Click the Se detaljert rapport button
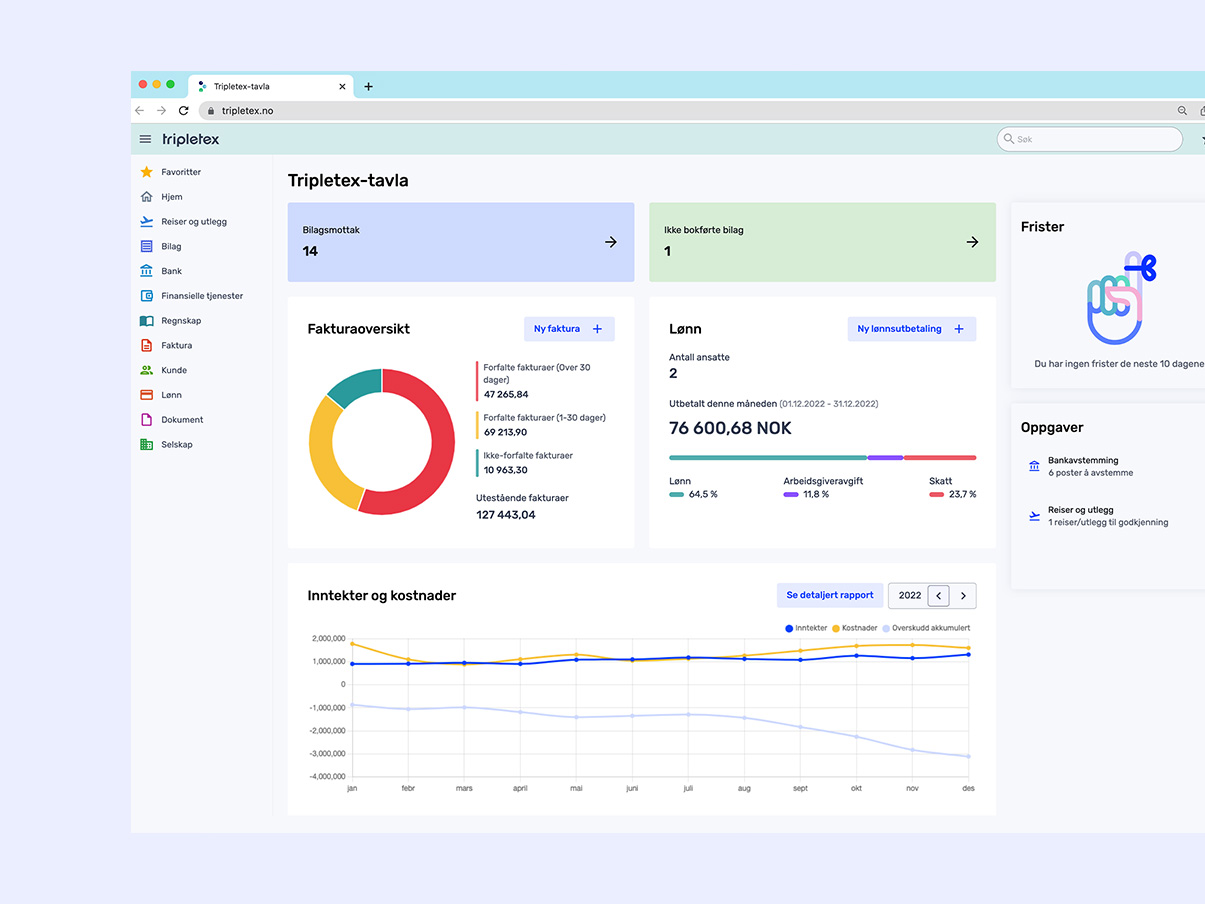 829,595
